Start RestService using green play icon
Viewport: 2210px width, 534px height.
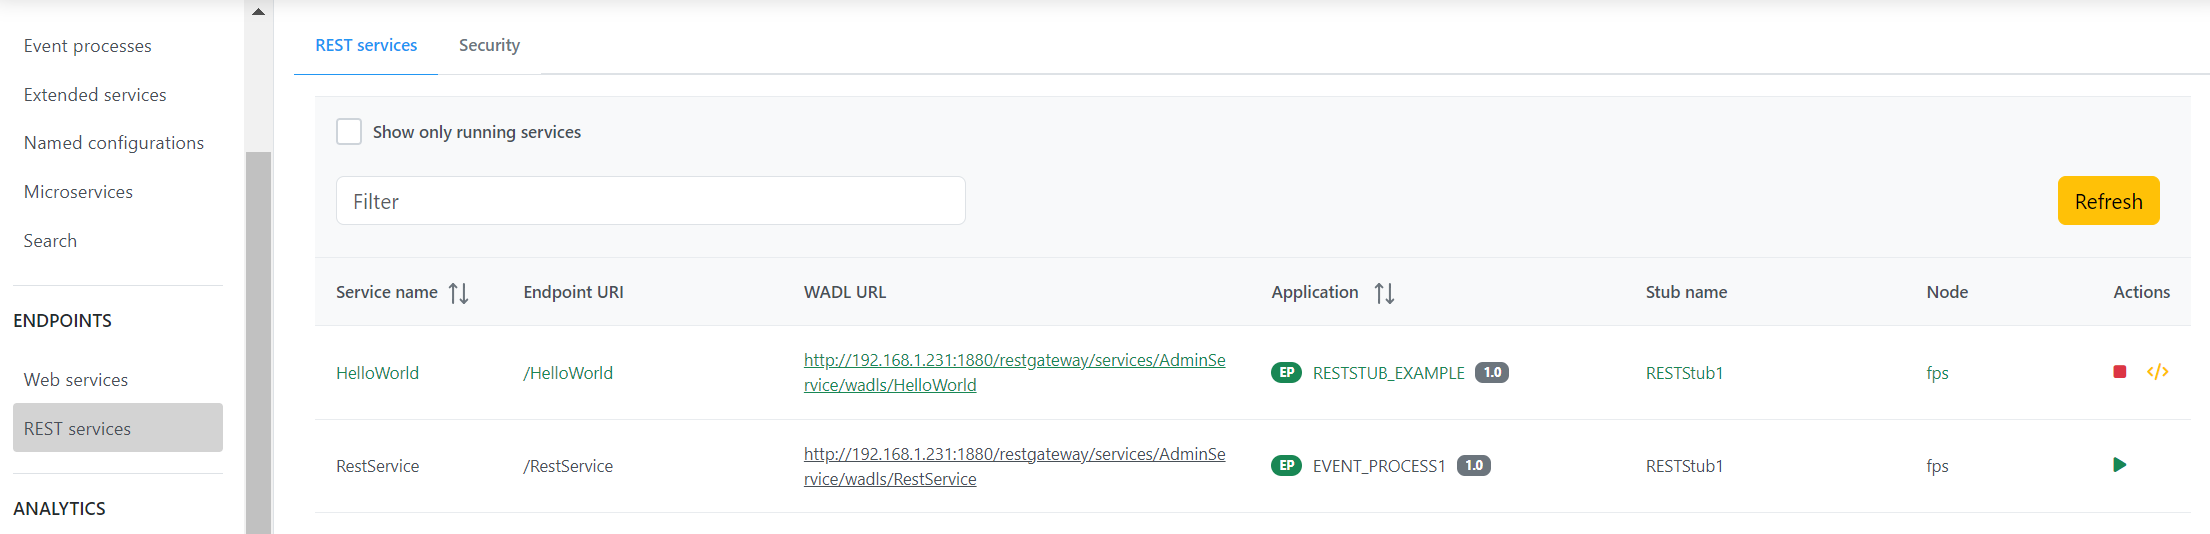click(x=2119, y=465)
